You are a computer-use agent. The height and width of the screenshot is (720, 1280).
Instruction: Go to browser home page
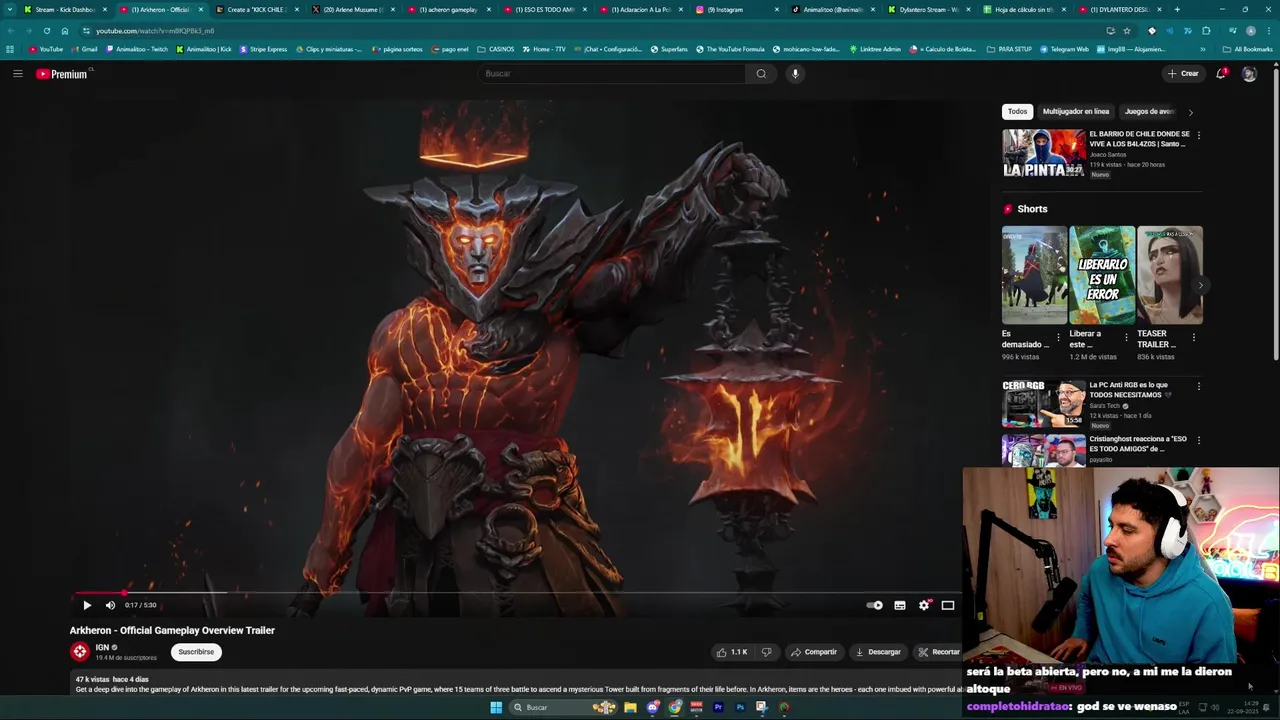pos(65,31)
